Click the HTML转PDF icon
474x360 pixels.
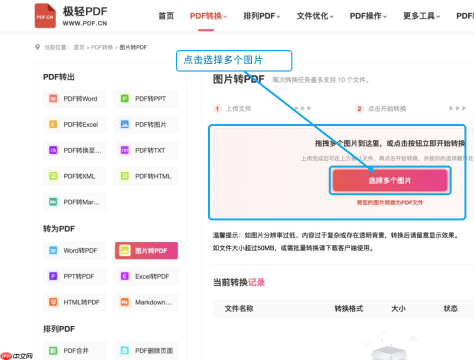pyautogui.click(x=53, y=302)
